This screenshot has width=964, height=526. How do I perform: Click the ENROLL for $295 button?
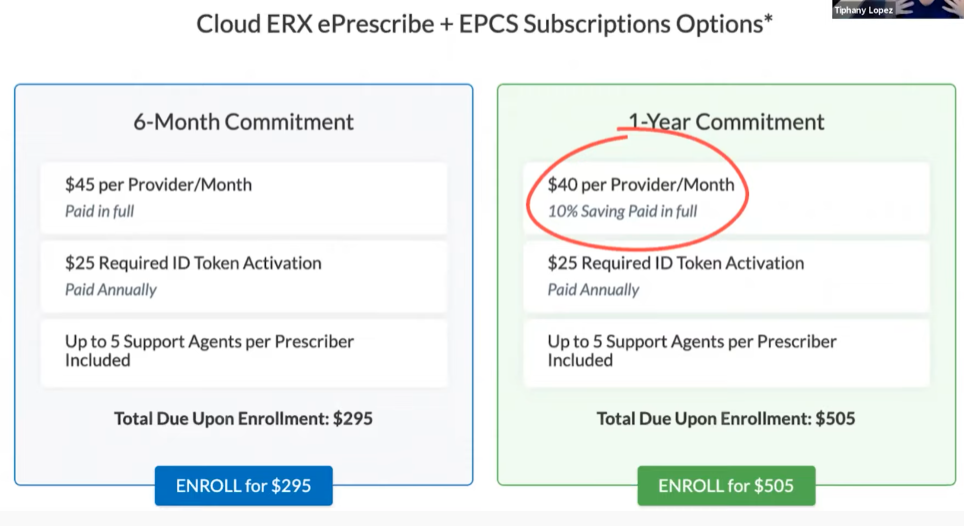[x=243, y=486]
